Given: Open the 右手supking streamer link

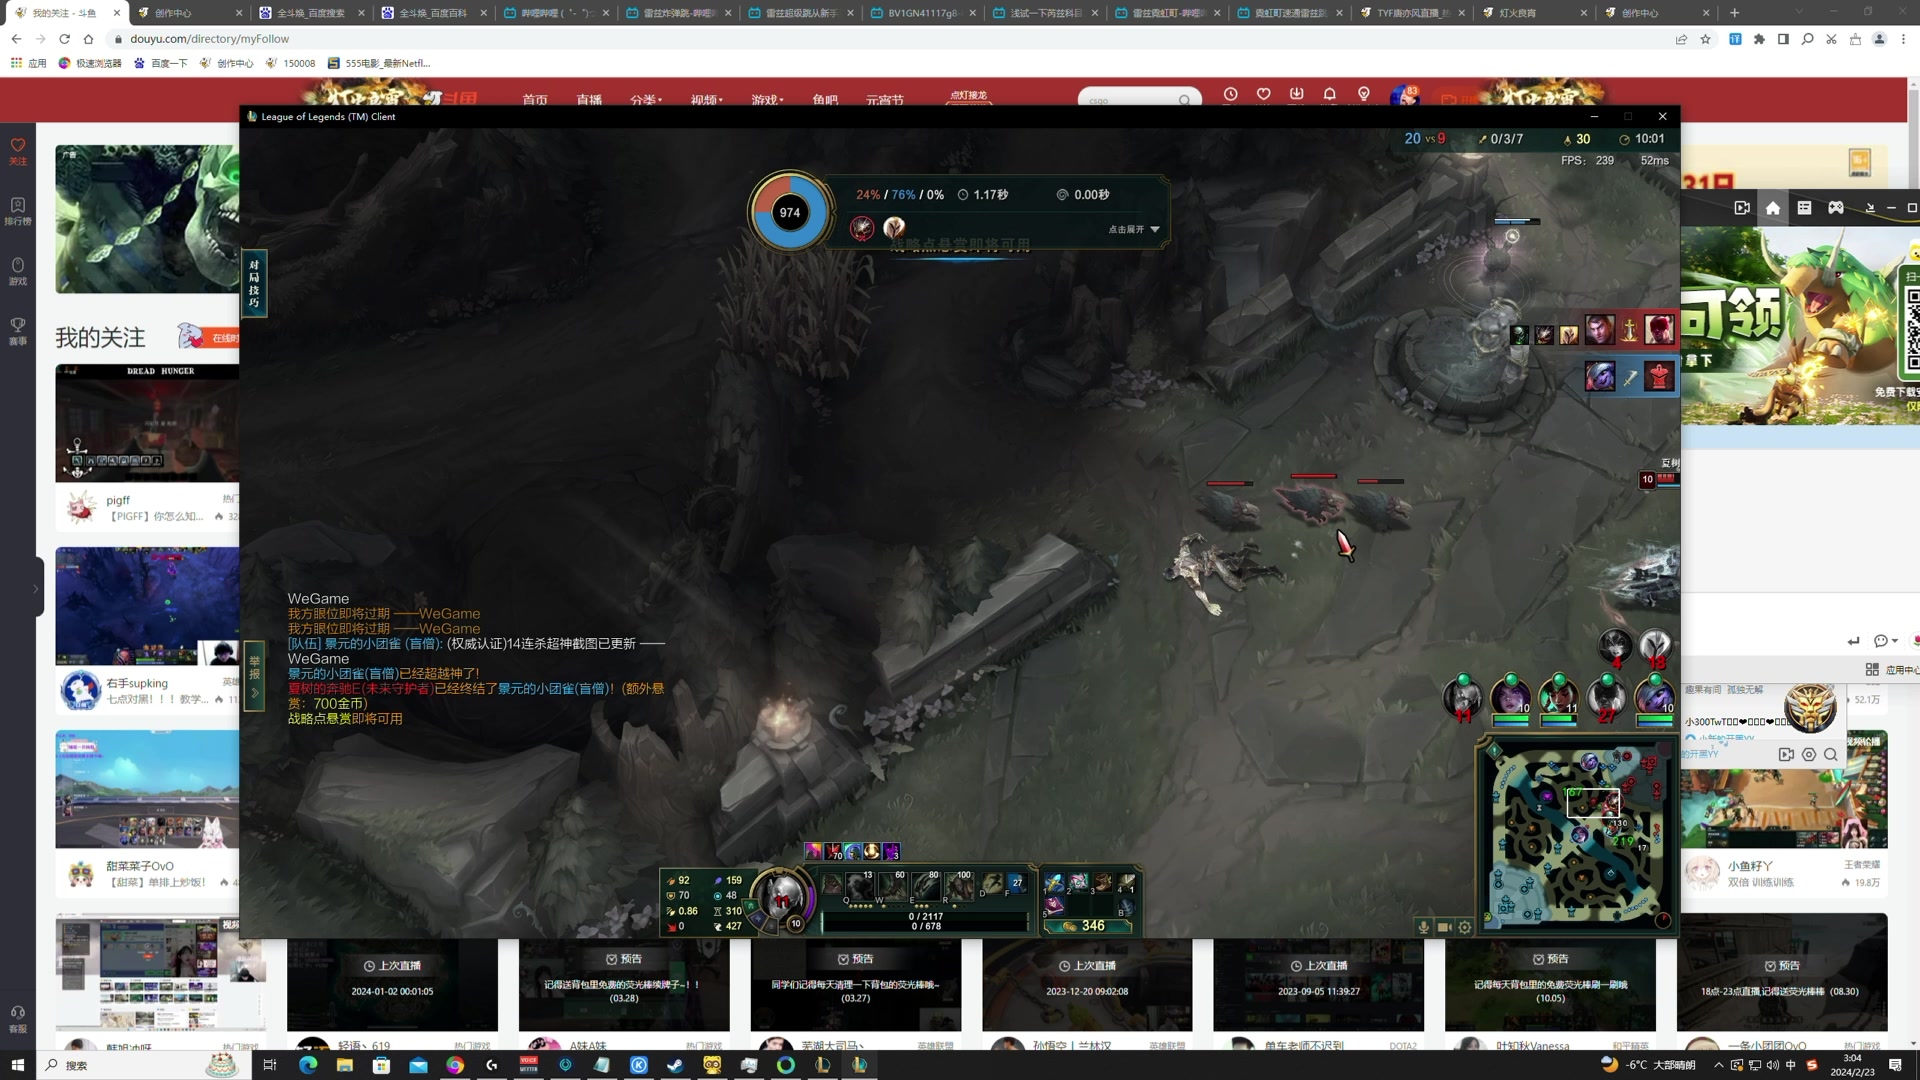Looking at the screenshot, I should coord(137,683).
